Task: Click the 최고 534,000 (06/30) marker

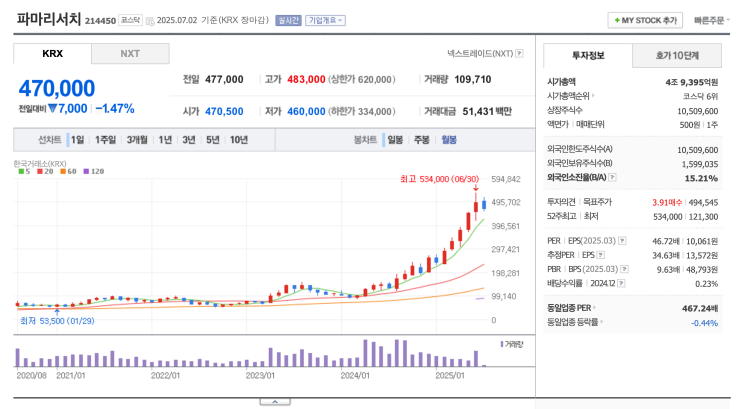Action: pos(439,179)
